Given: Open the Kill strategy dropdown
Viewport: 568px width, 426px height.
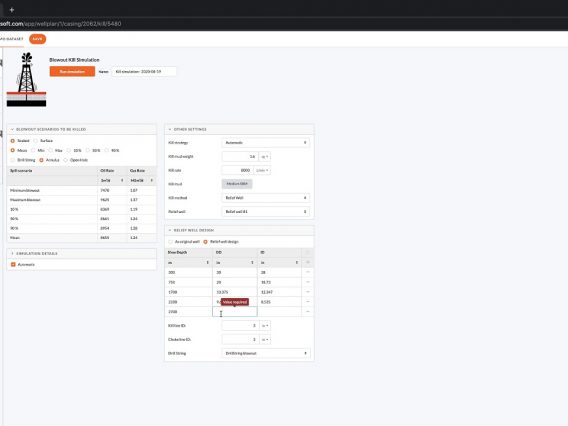Looking at the screenshot, I should [266, 143].
